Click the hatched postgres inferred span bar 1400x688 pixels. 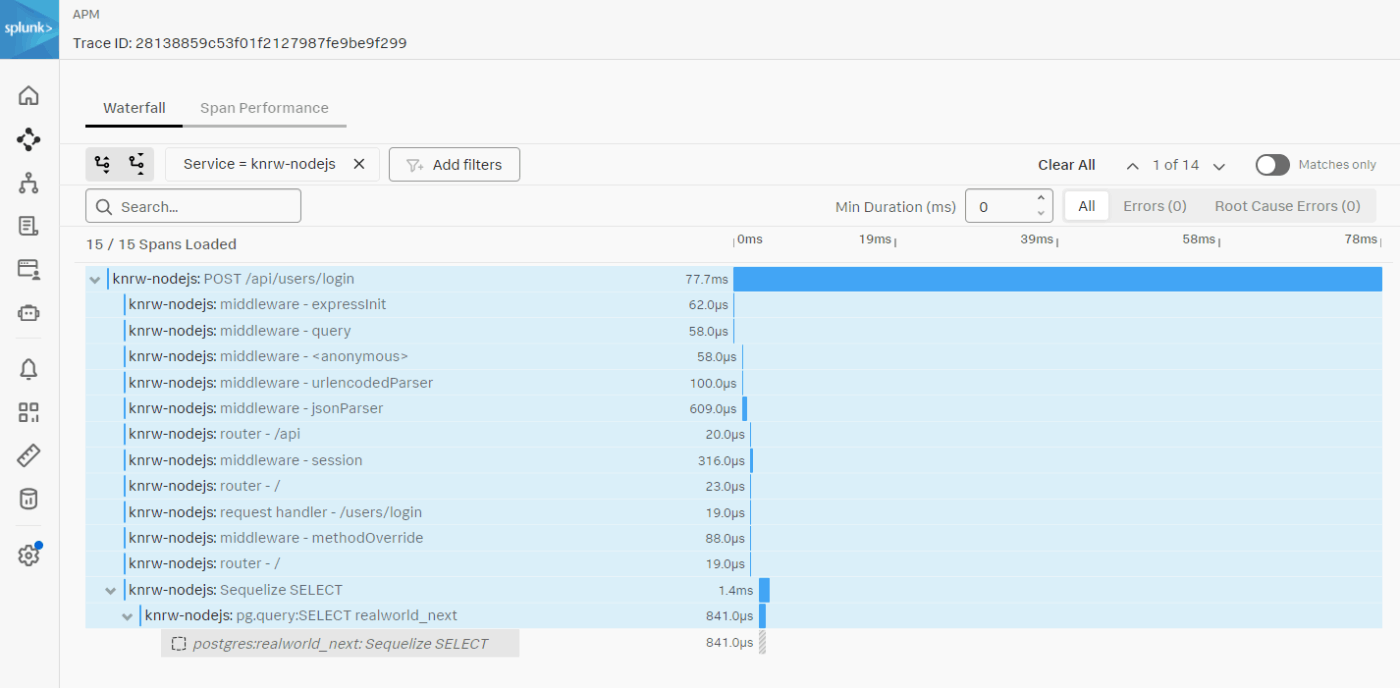(x=762, y=642)
